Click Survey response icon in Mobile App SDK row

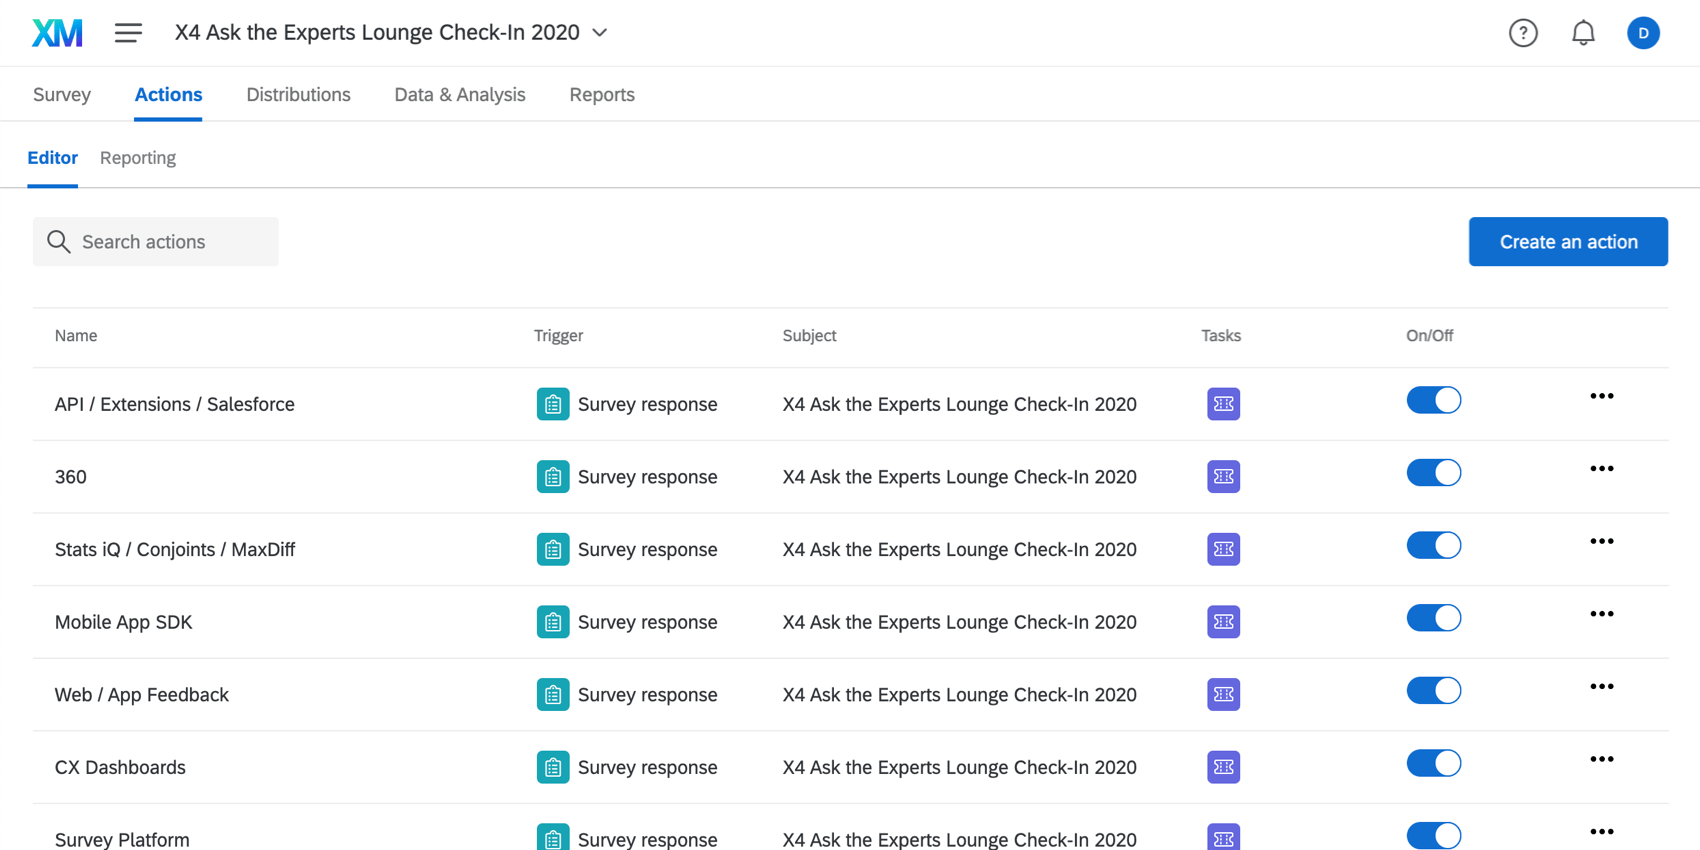[x=553, y=622]
